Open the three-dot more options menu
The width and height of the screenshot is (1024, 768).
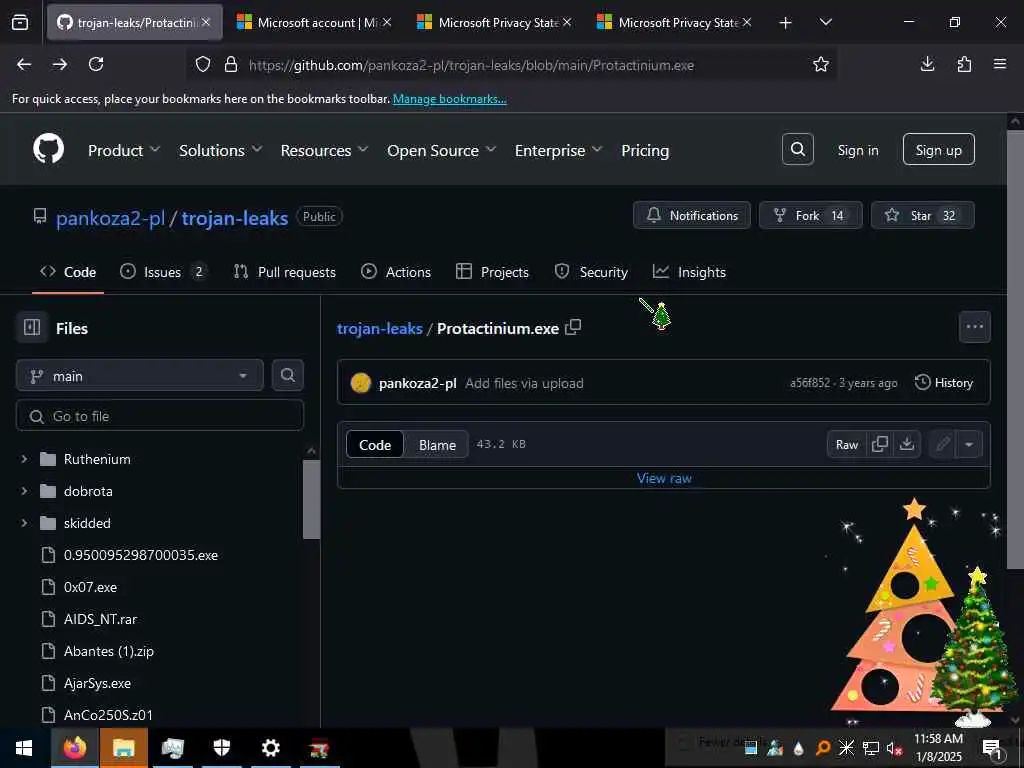tap(974, 327)
